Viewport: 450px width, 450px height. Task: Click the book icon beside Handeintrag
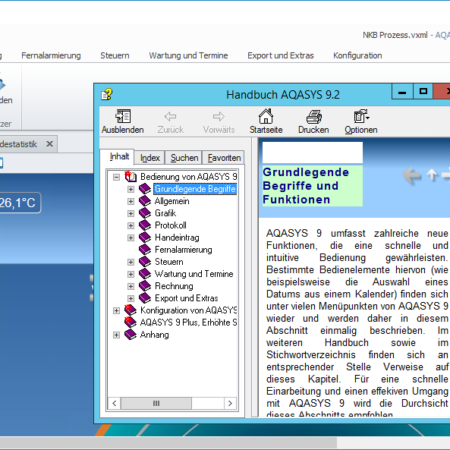tap(145, 237)
